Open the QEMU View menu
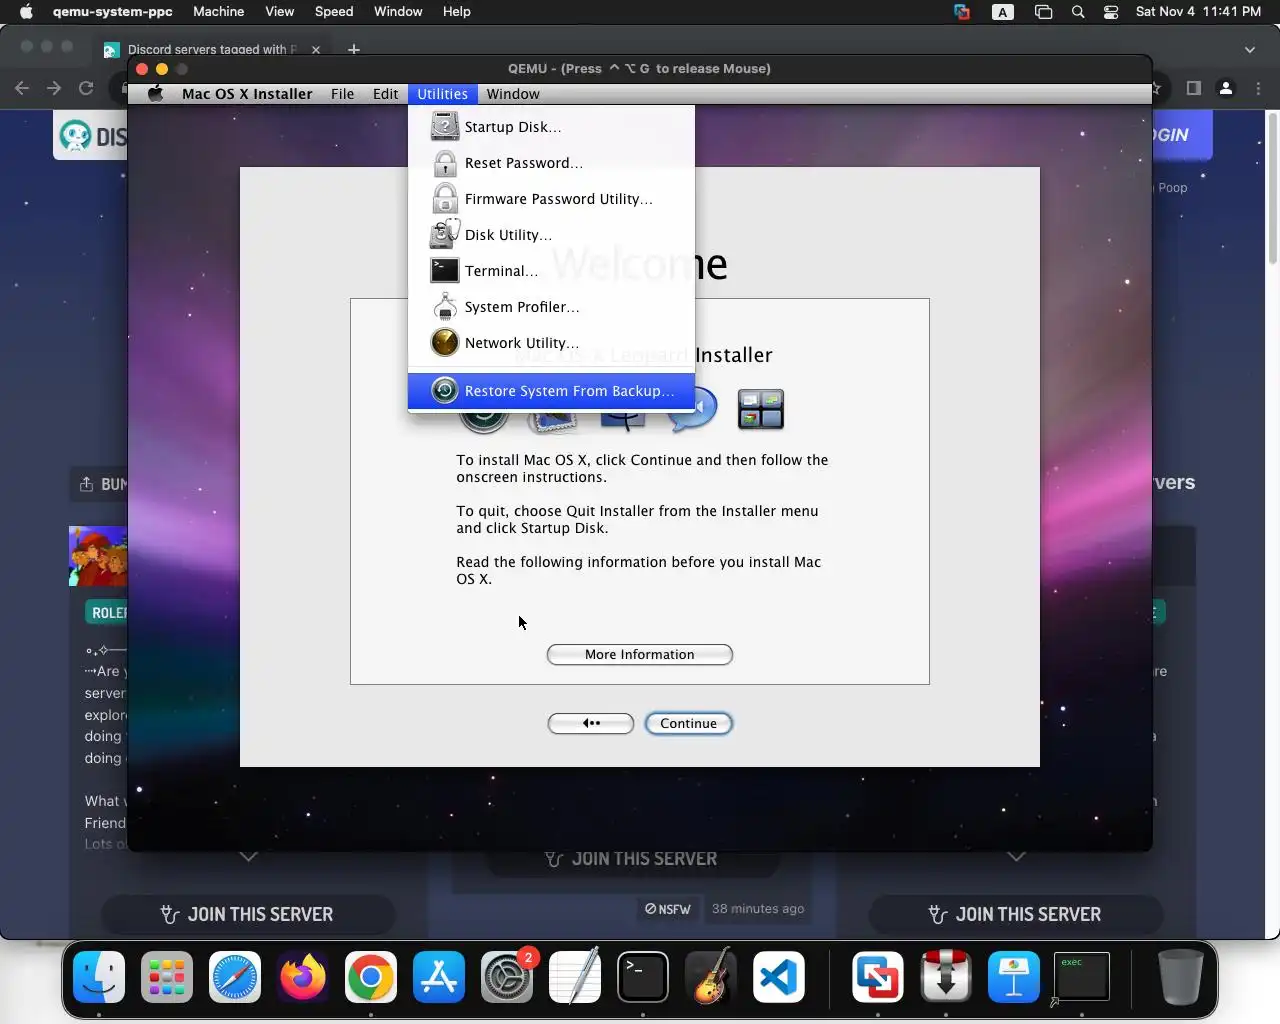The width and height of the screenshot is (1280, 1024). tap(279, 12)
